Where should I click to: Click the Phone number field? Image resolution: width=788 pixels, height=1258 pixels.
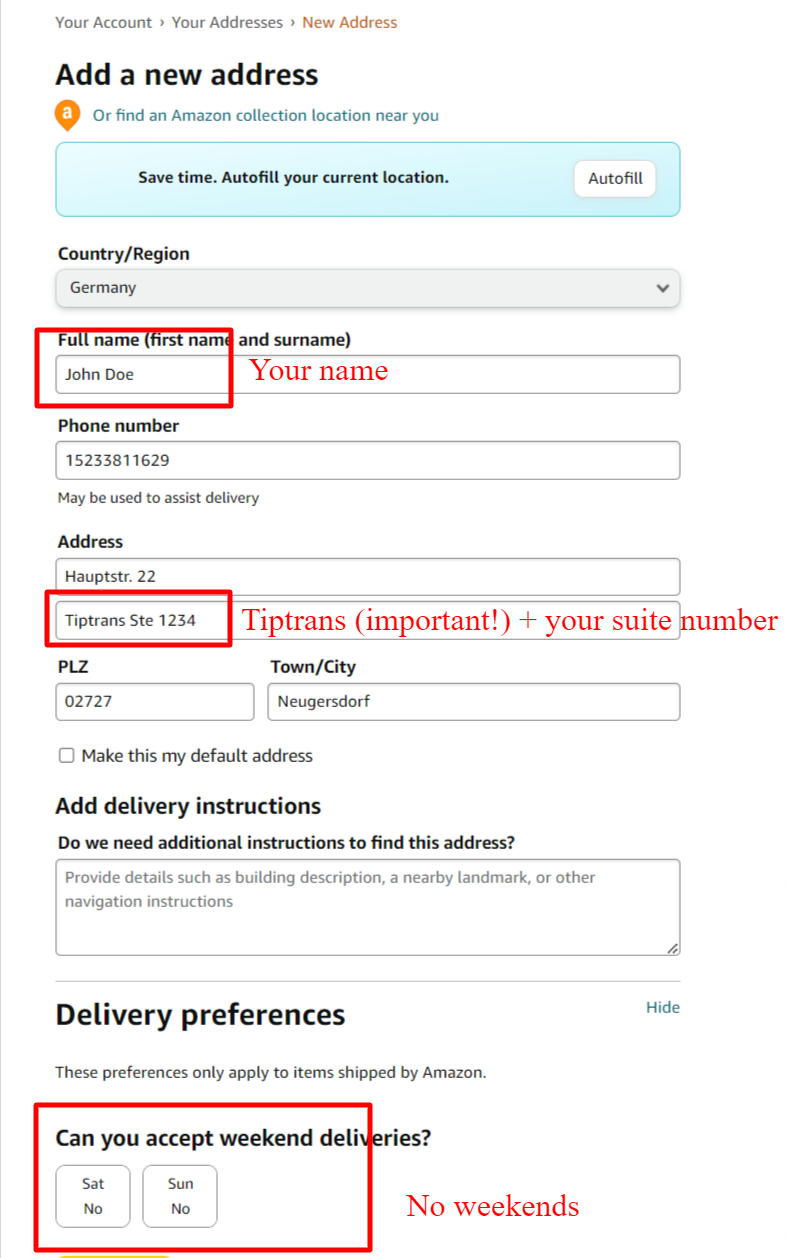(367, 461)
